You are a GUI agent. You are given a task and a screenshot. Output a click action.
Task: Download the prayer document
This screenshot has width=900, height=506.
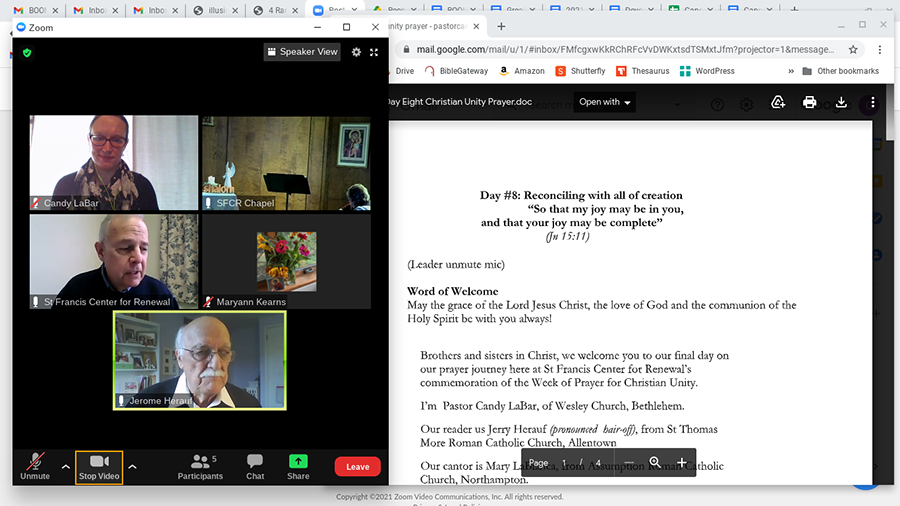pyautogui.click(x=841, y=102)
